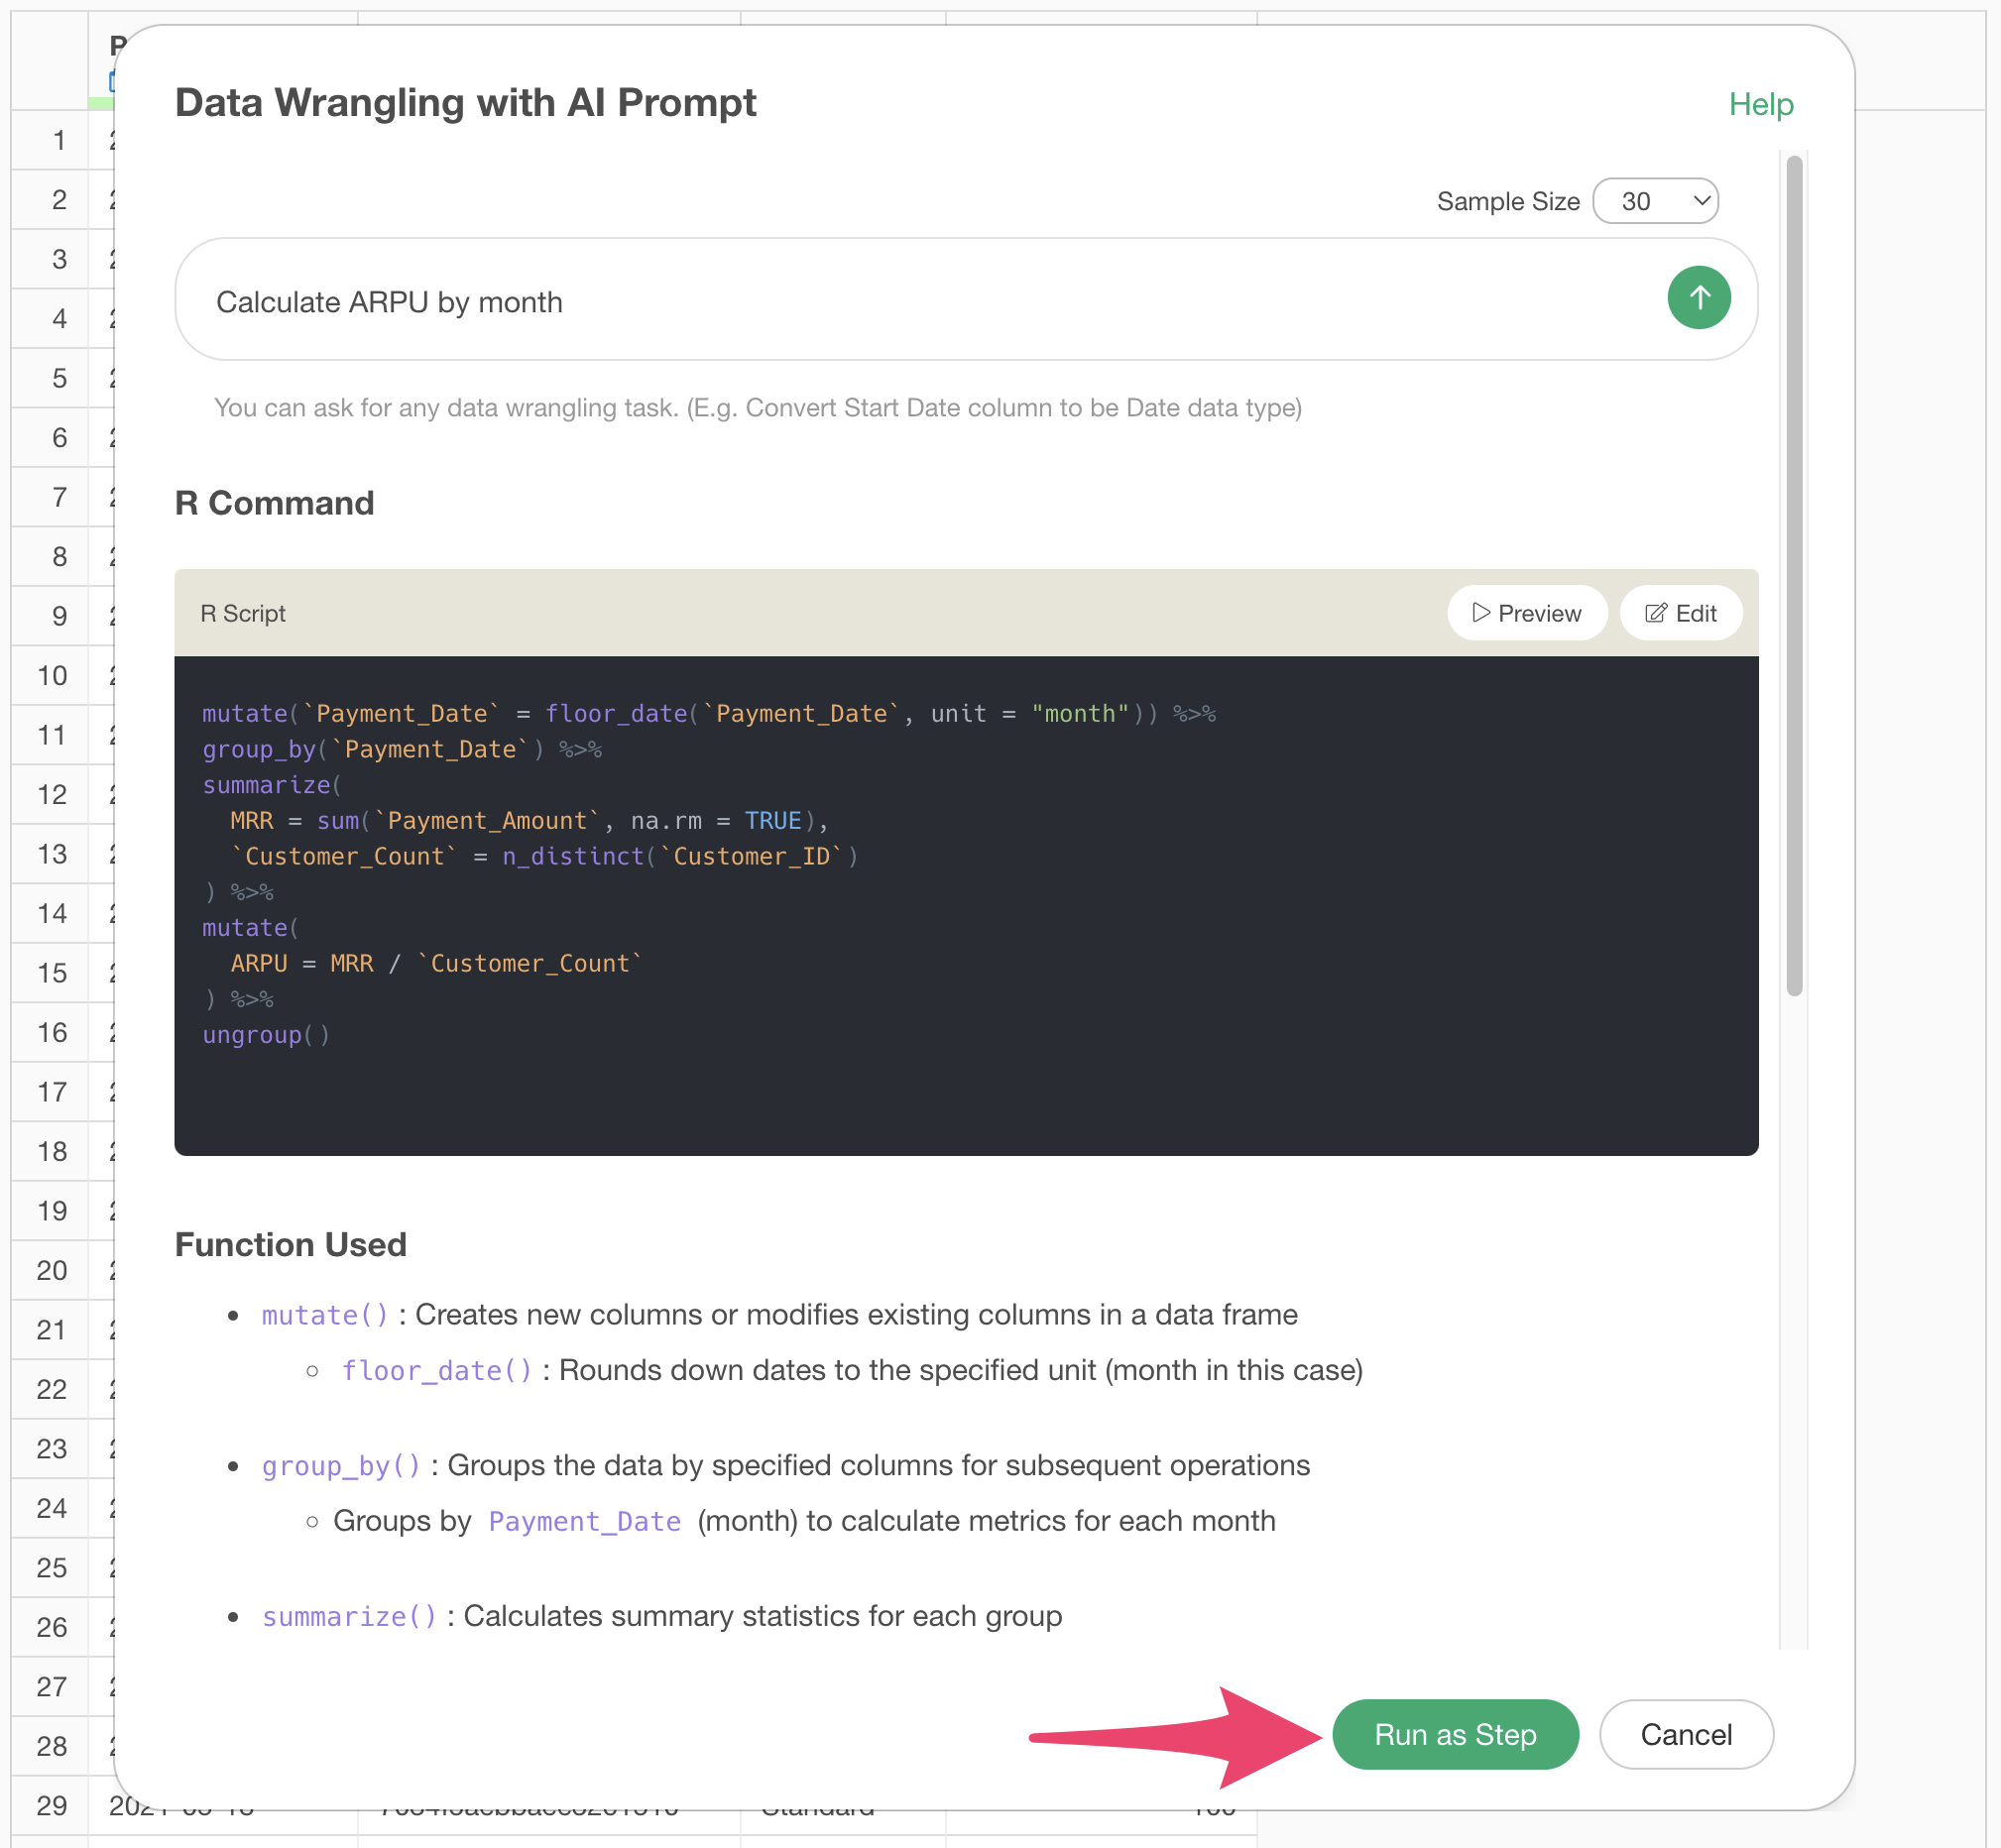Open the Help link
The image size is (2001, 1848).
coord(1760,104)
